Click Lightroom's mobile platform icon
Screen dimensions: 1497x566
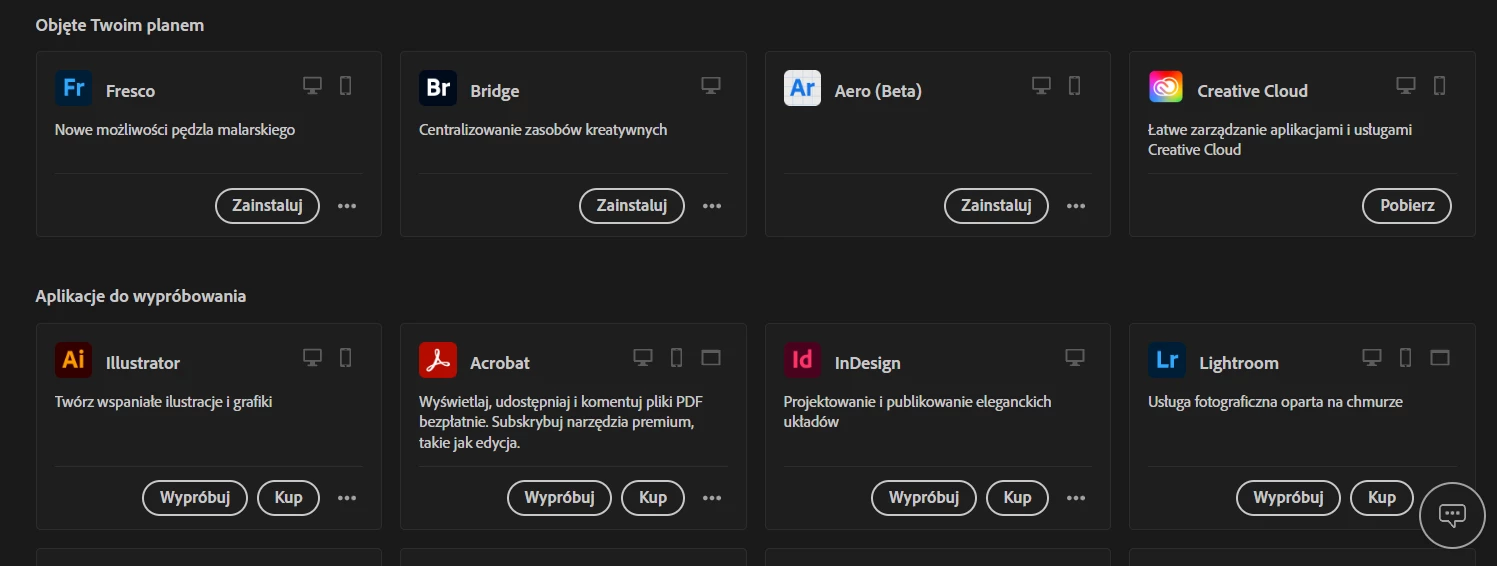1405,357
